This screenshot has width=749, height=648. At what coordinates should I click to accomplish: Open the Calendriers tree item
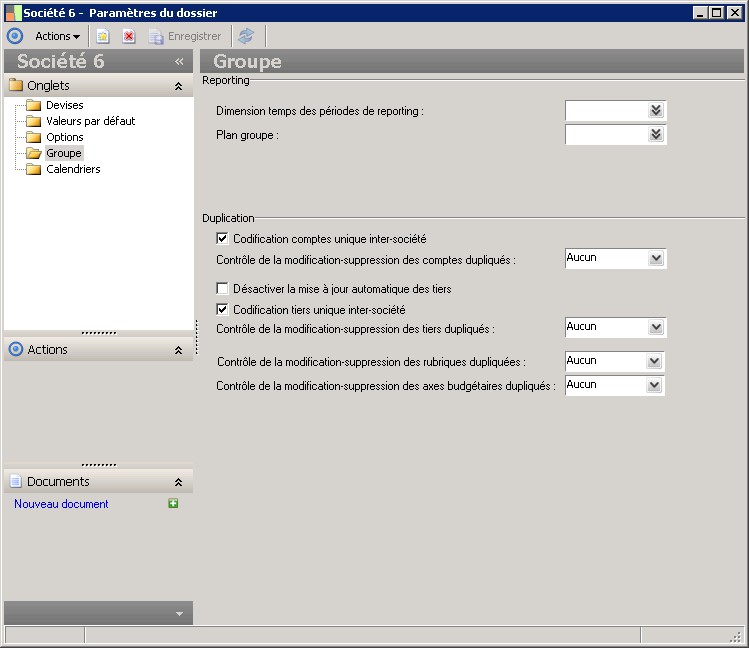point(73,169)
